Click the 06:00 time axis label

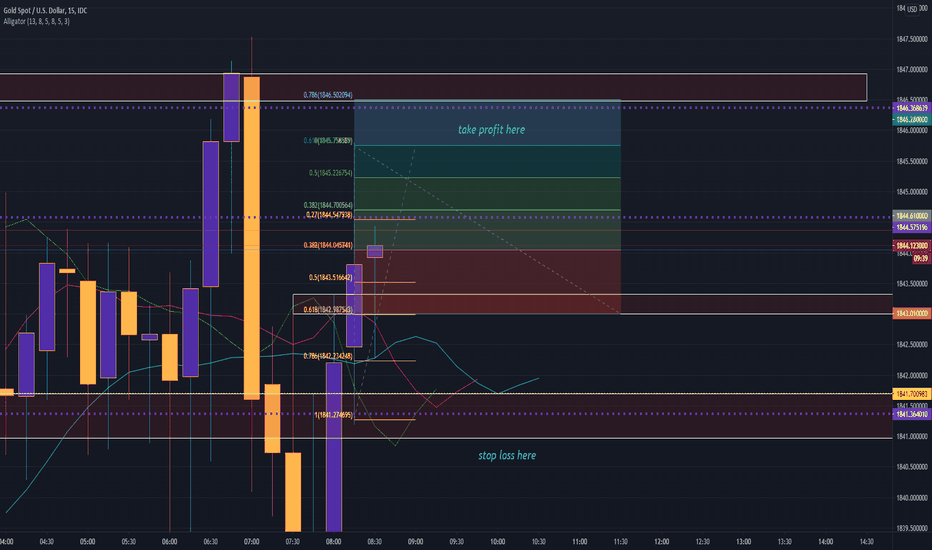point(169,542)
